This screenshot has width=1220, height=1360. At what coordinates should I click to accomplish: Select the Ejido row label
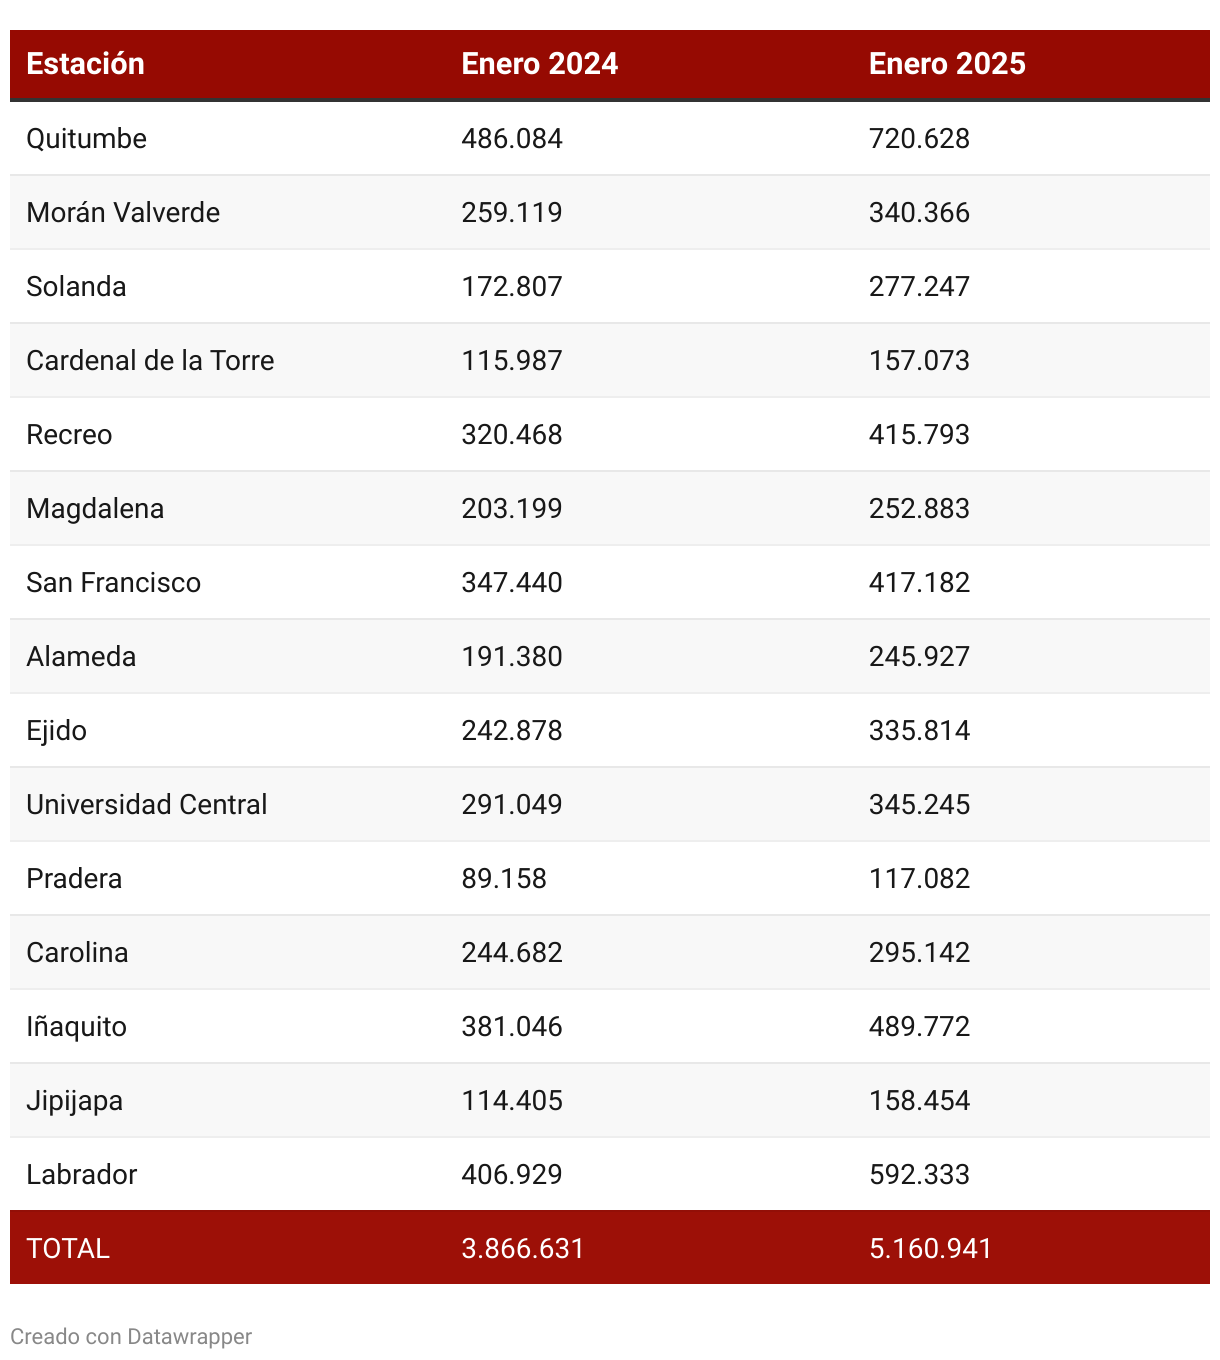pos(57,730)
